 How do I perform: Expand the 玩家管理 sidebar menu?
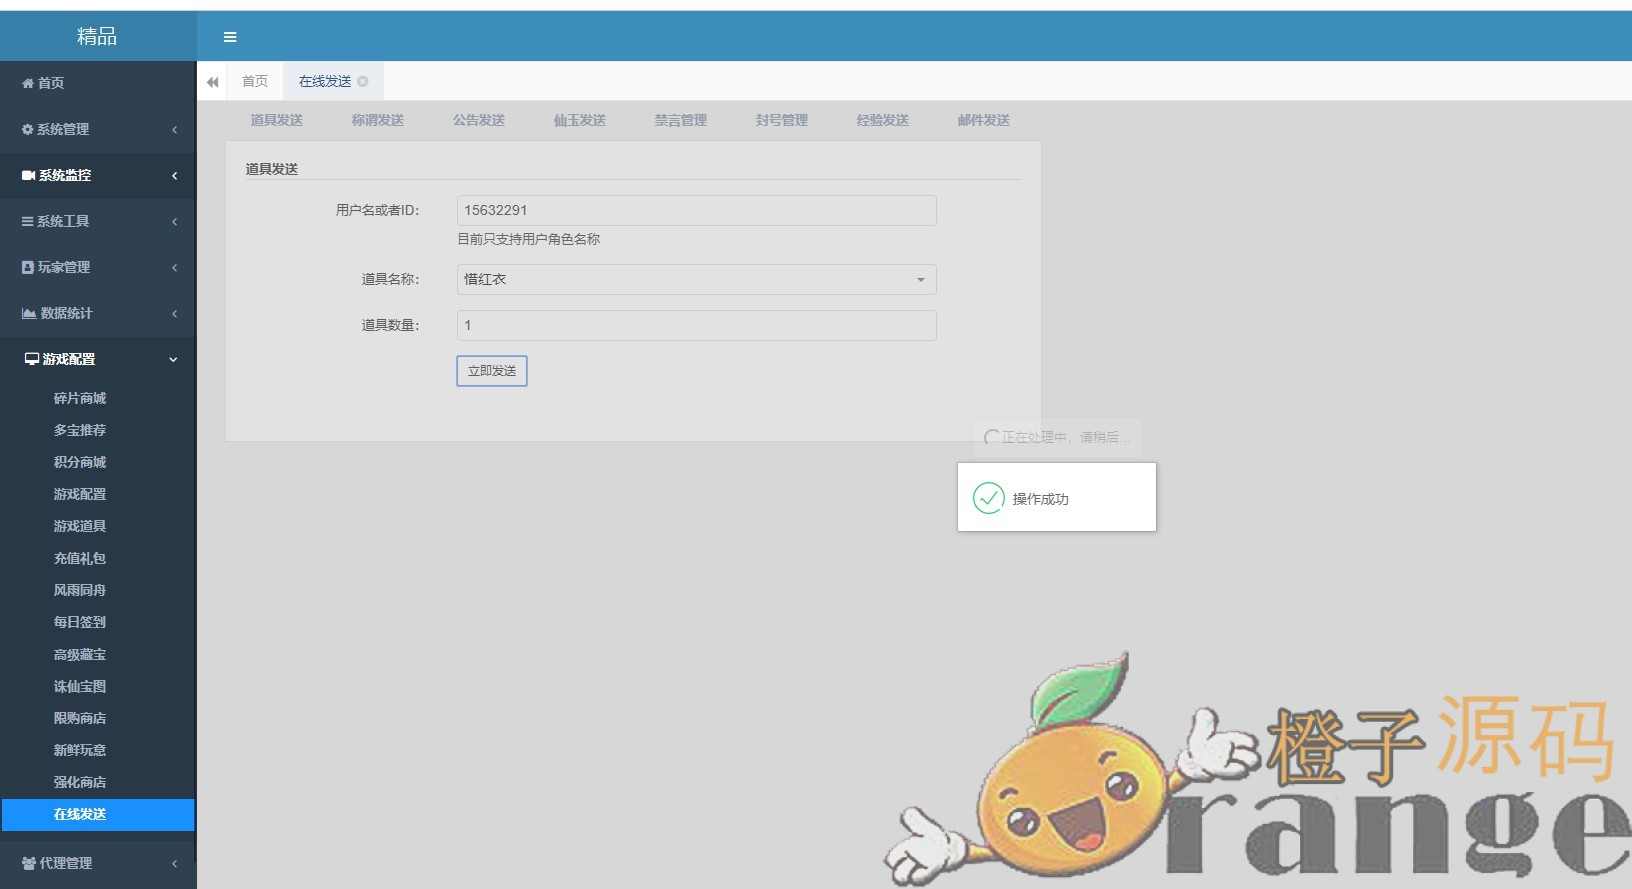tap(98, 267)
